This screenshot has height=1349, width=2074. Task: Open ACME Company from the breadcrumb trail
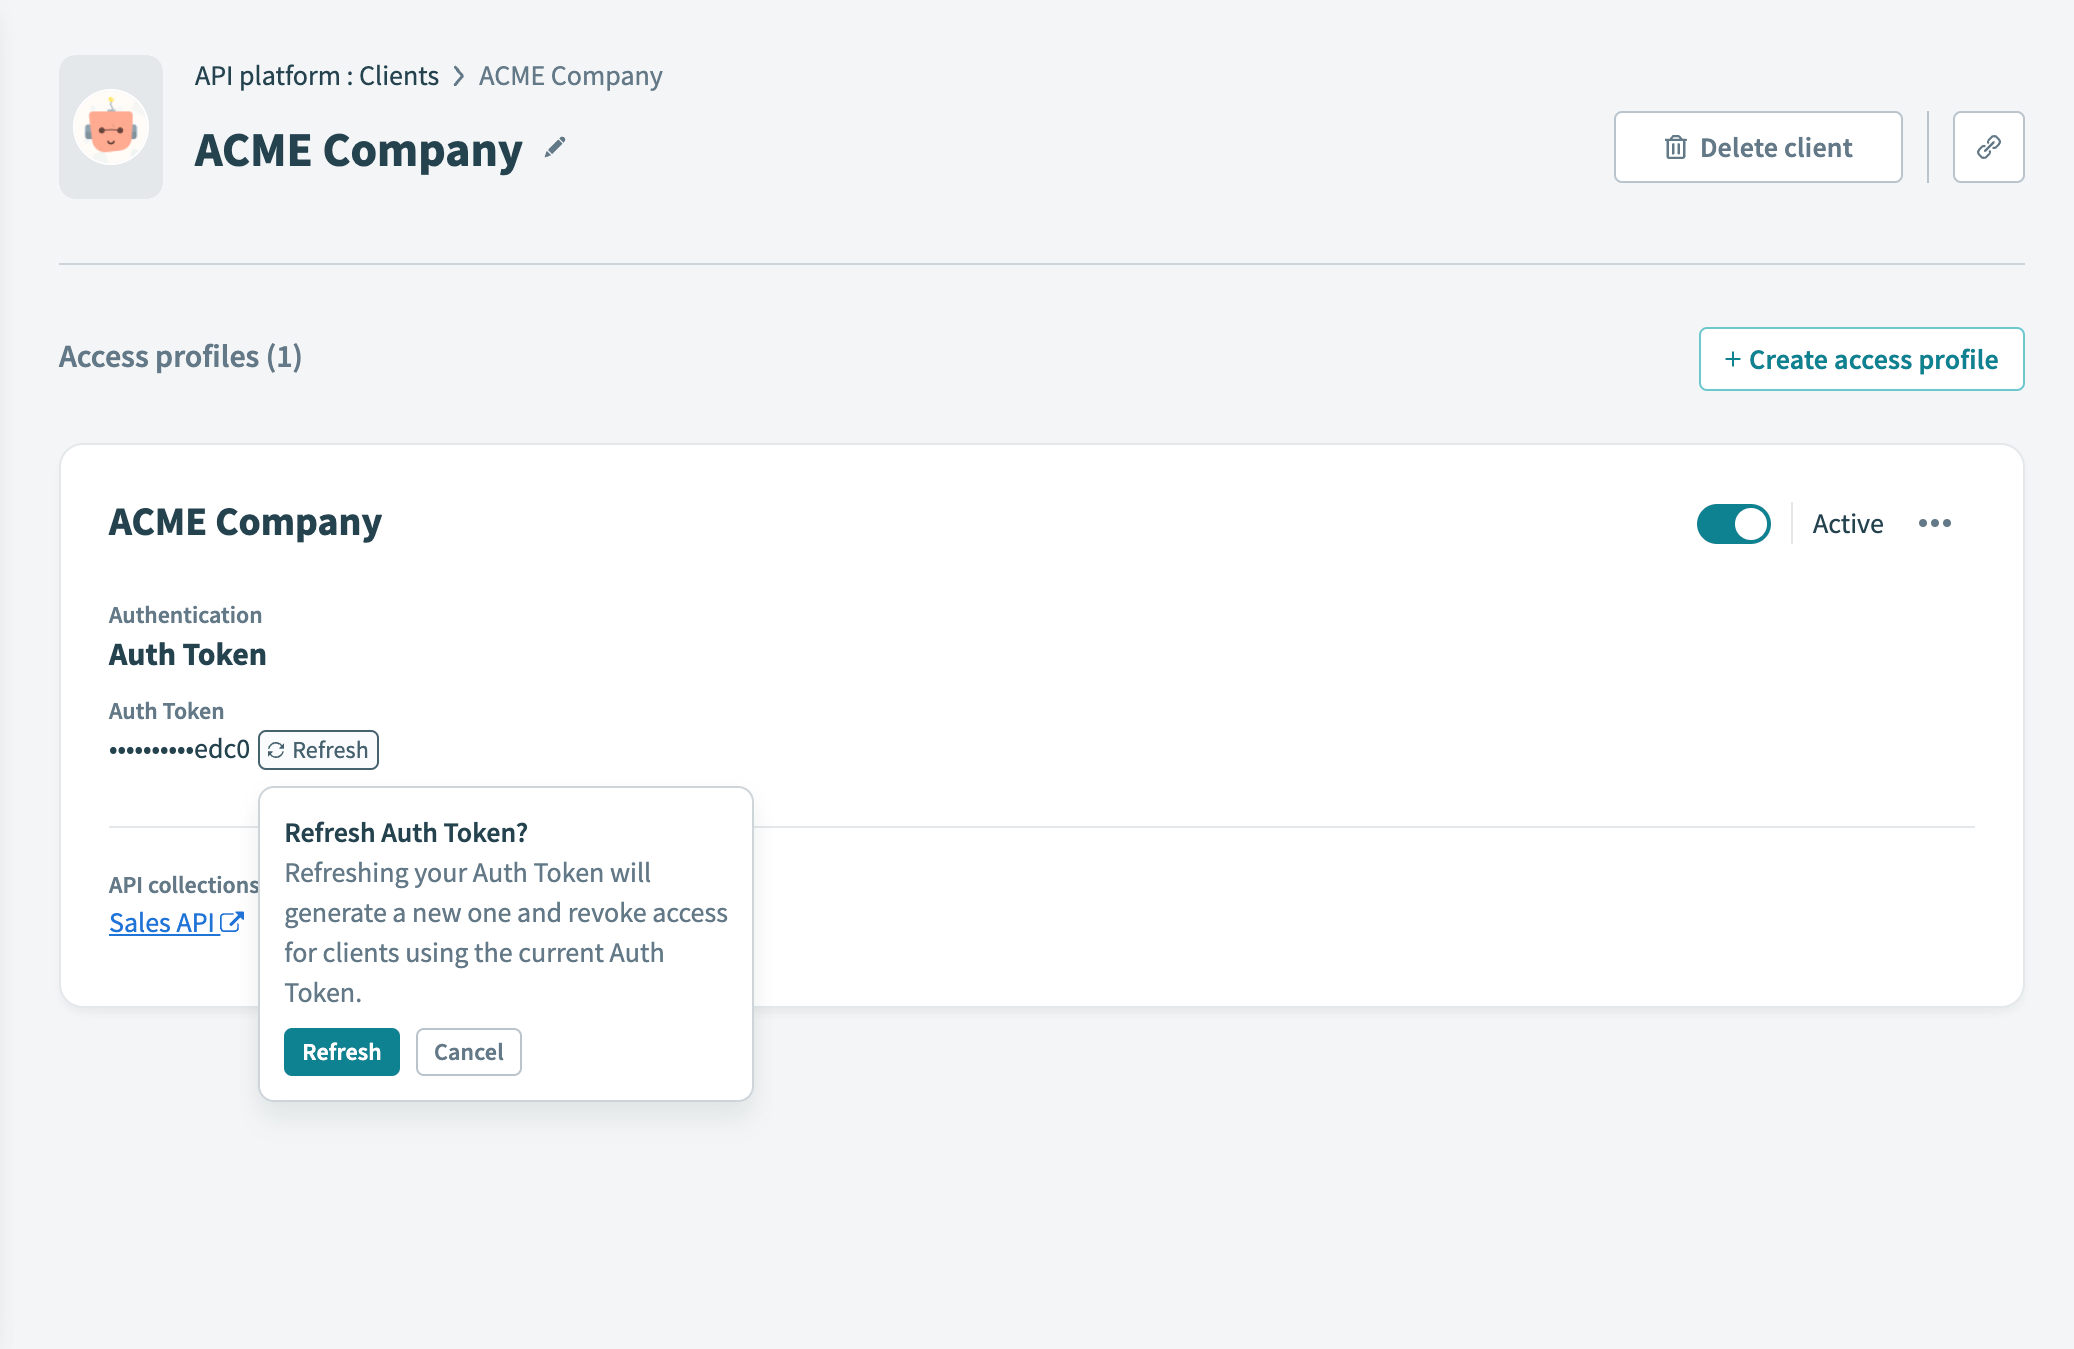570,75
